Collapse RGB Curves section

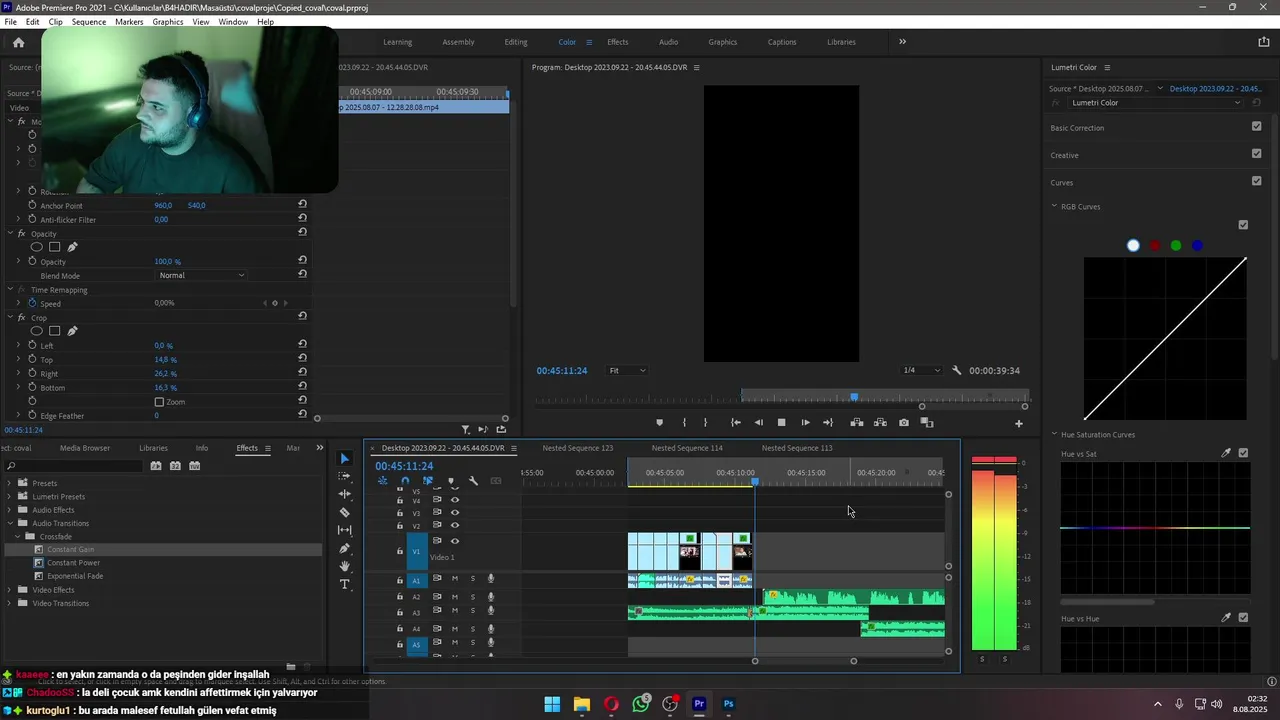[x=1054, y=207]
